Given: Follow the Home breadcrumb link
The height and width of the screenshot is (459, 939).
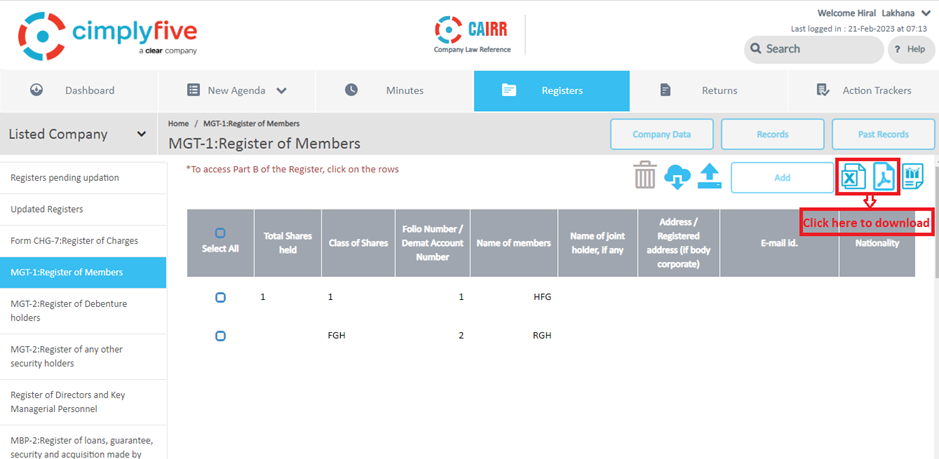Looking at the screenshot, I should pyautogui.click(x=178, y=123).
